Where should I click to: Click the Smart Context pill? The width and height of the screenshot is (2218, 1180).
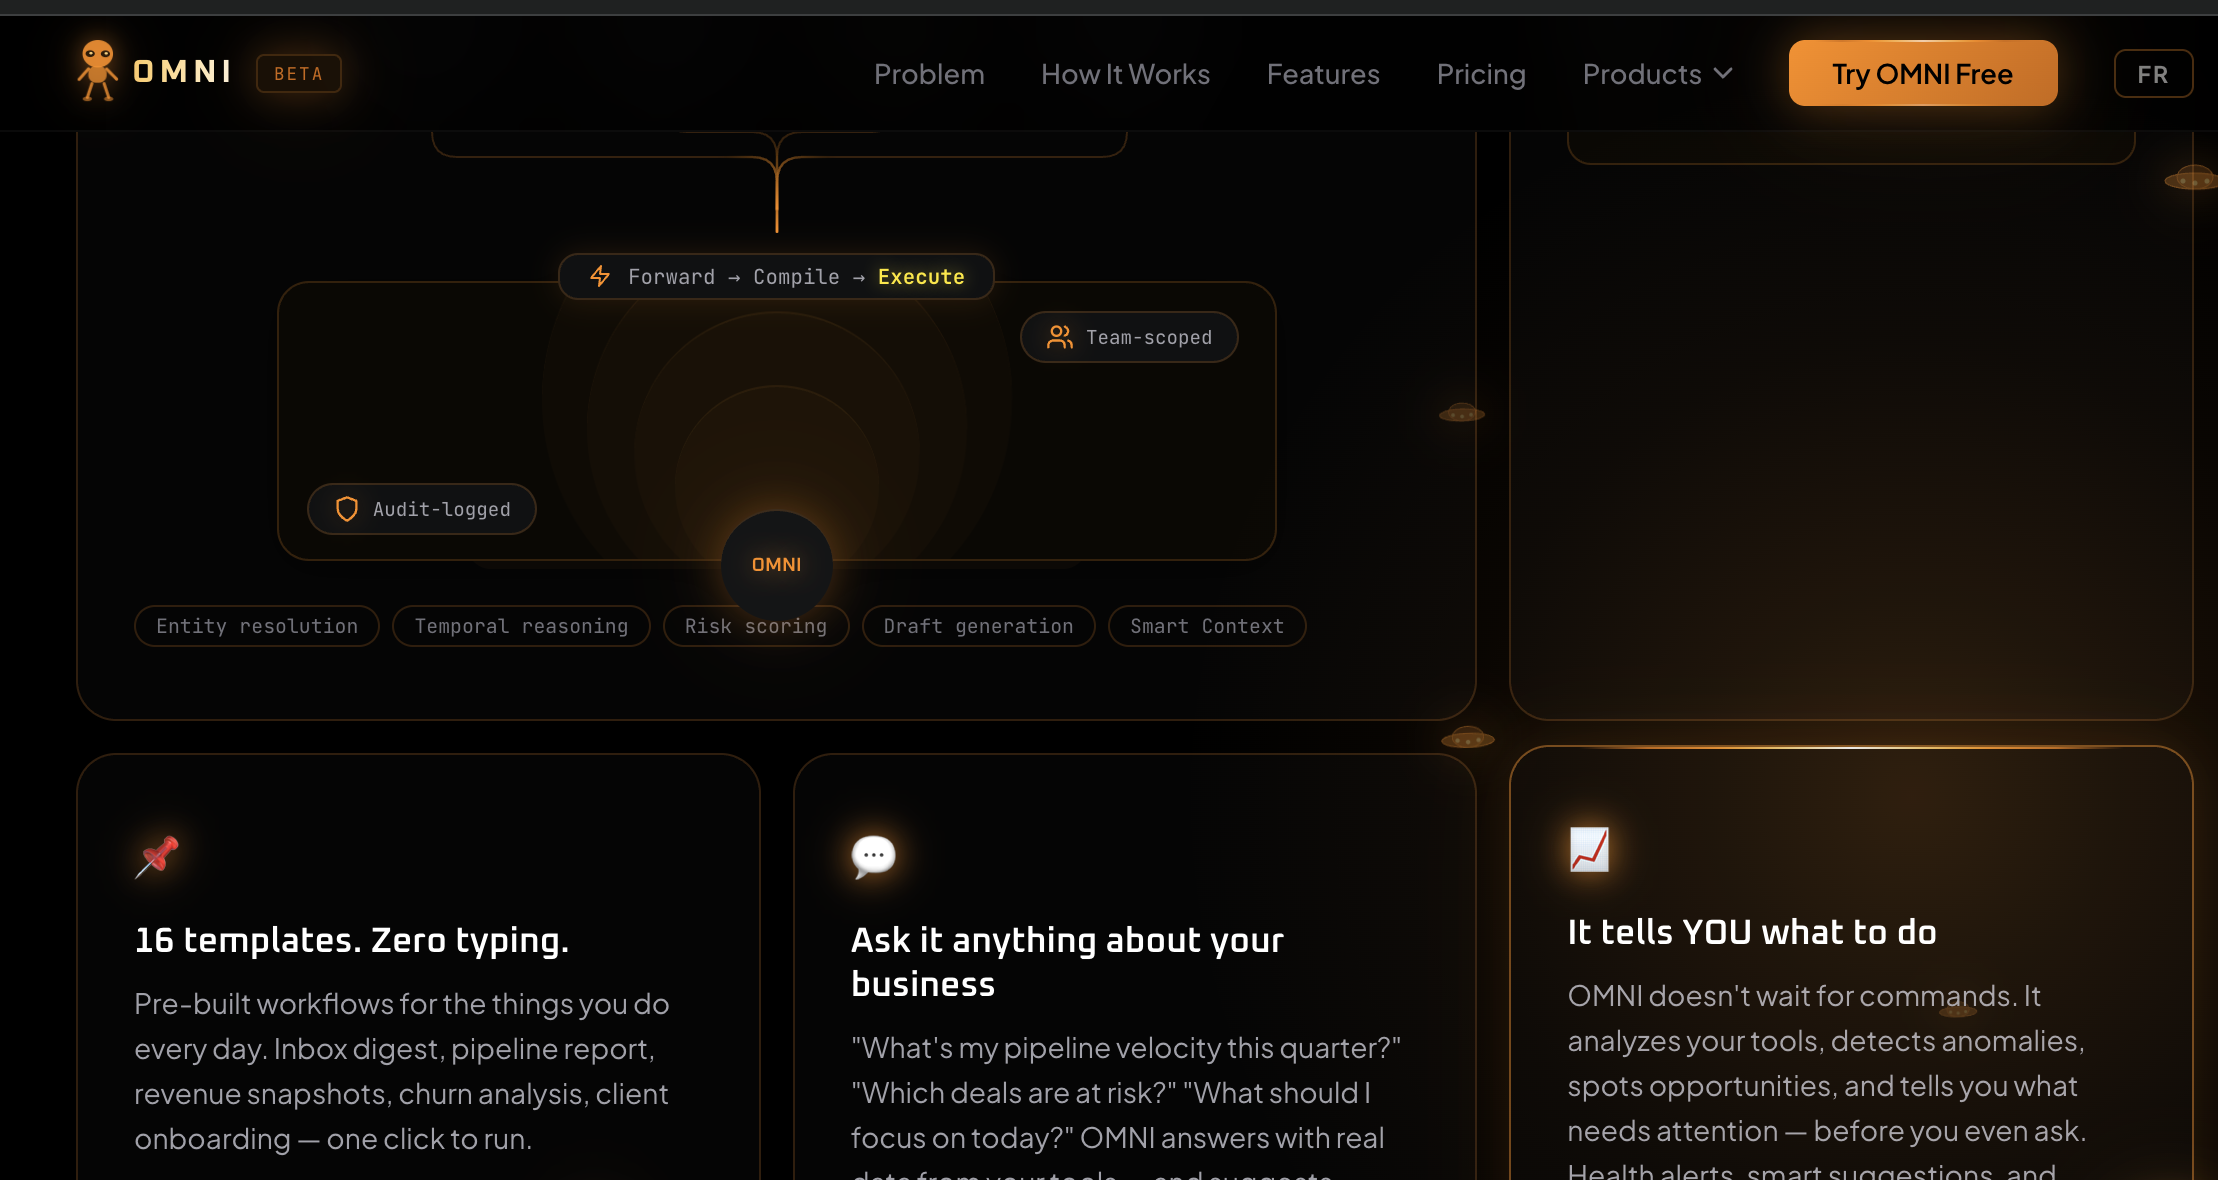(x=1206, y=626)
